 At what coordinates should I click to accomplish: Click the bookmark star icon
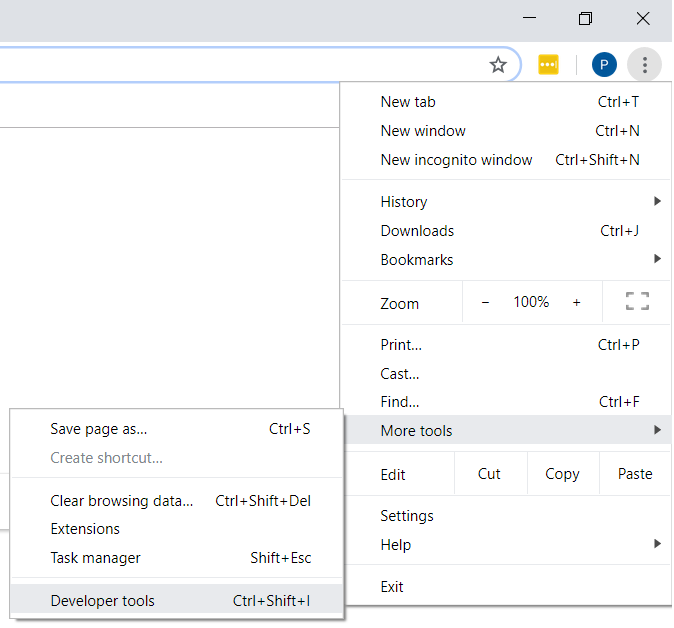498,65
